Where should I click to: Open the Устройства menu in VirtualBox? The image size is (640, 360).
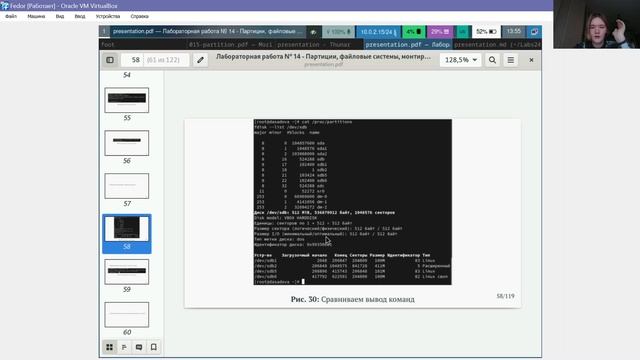click(x=108, y=16)
